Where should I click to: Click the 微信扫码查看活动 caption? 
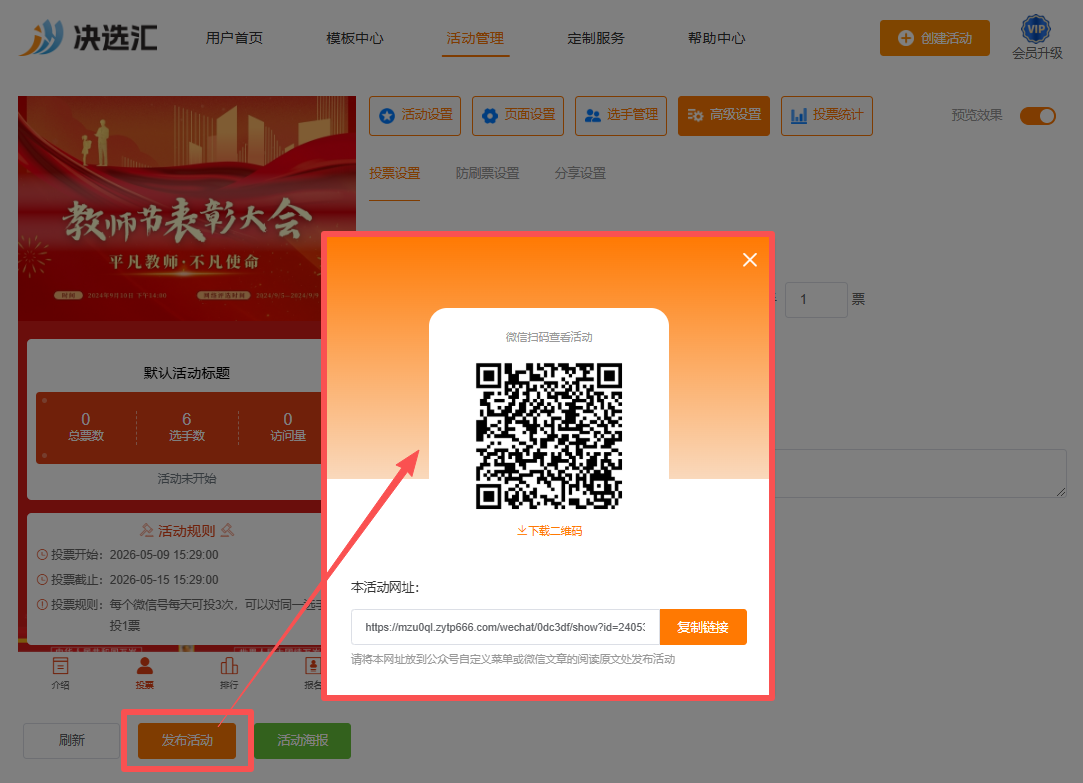click(549, 337)
